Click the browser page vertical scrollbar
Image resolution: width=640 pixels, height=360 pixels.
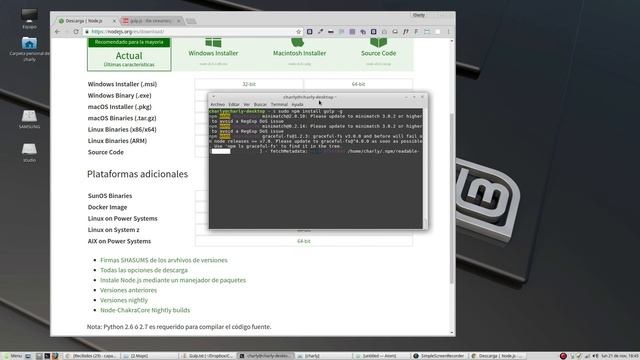coord(451,198)
